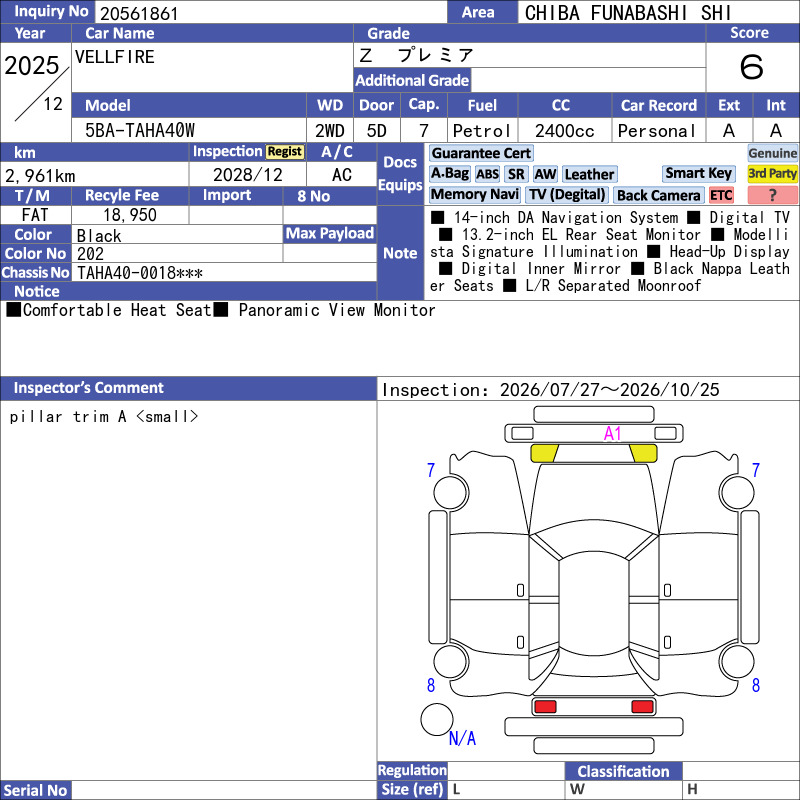
Task: Click the 2400cc displacement value
Action: pyautogui.click(x=564, y=131)
